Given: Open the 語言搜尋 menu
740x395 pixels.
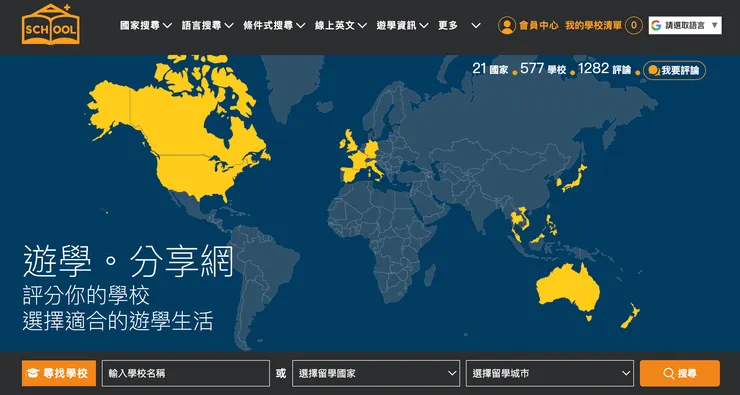Looking at the screenshot, I should (x=208, y=25).
